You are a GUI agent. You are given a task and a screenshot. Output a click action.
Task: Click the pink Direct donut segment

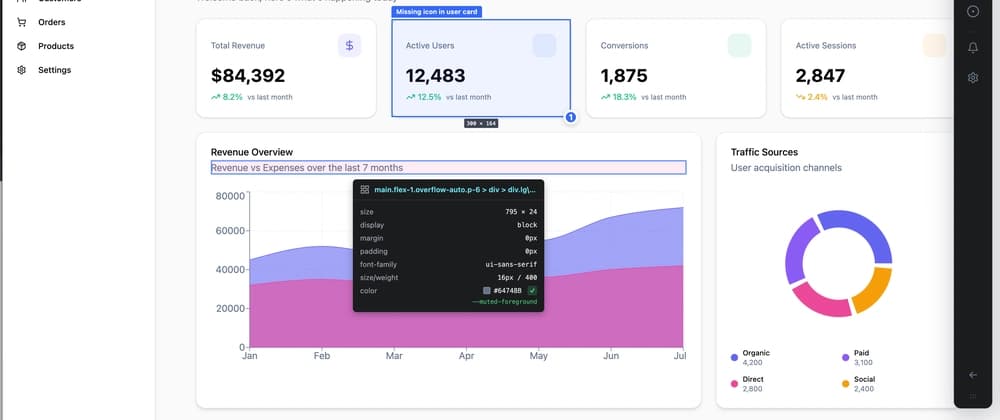(x=821, y=300)
